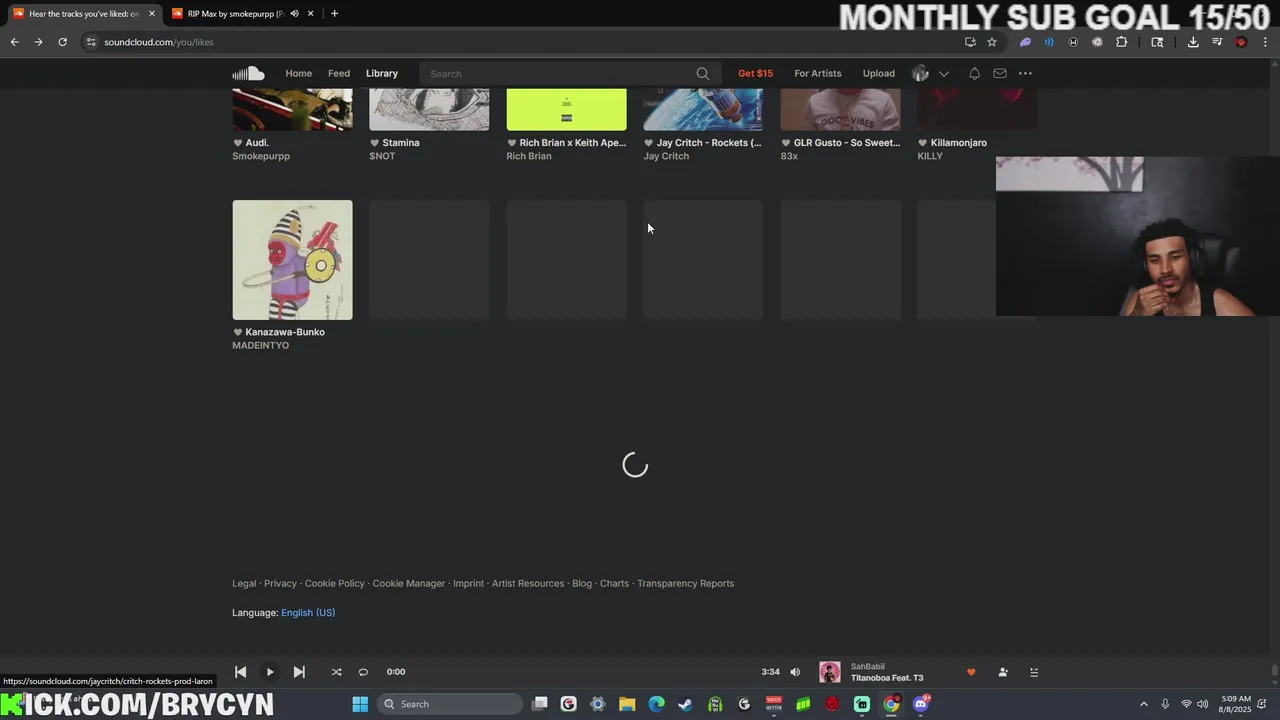Screen dimensions: 1280x720
Task: Click the player progress timeline bar
Action: point(585,672)
